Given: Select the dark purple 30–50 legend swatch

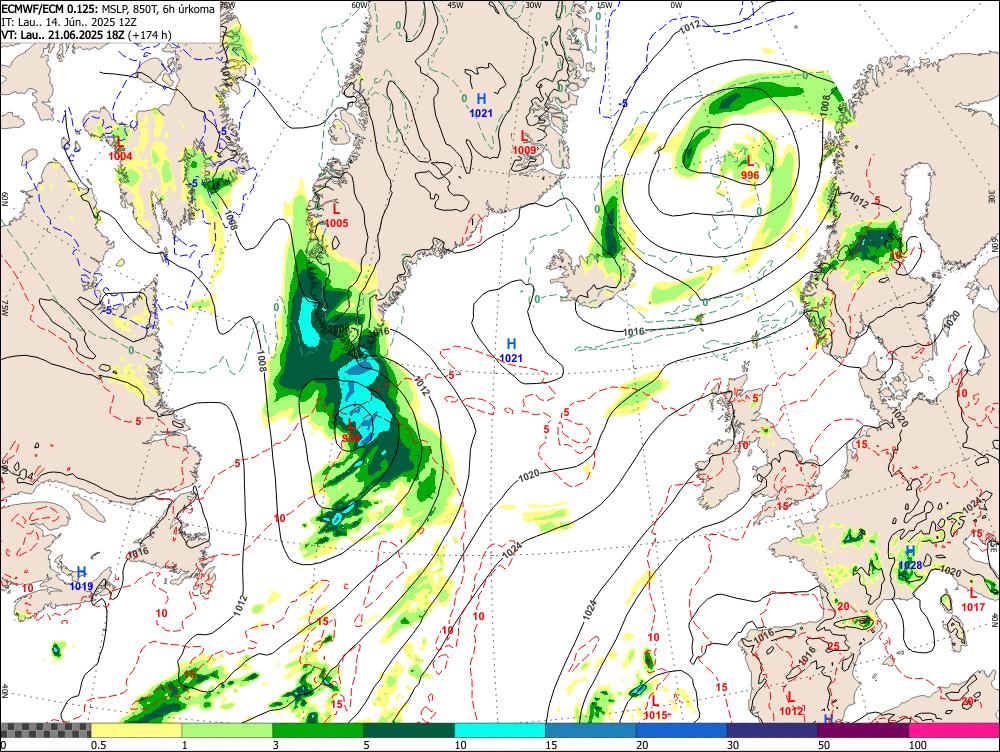Looking at the screenshot, I should 772,730.
